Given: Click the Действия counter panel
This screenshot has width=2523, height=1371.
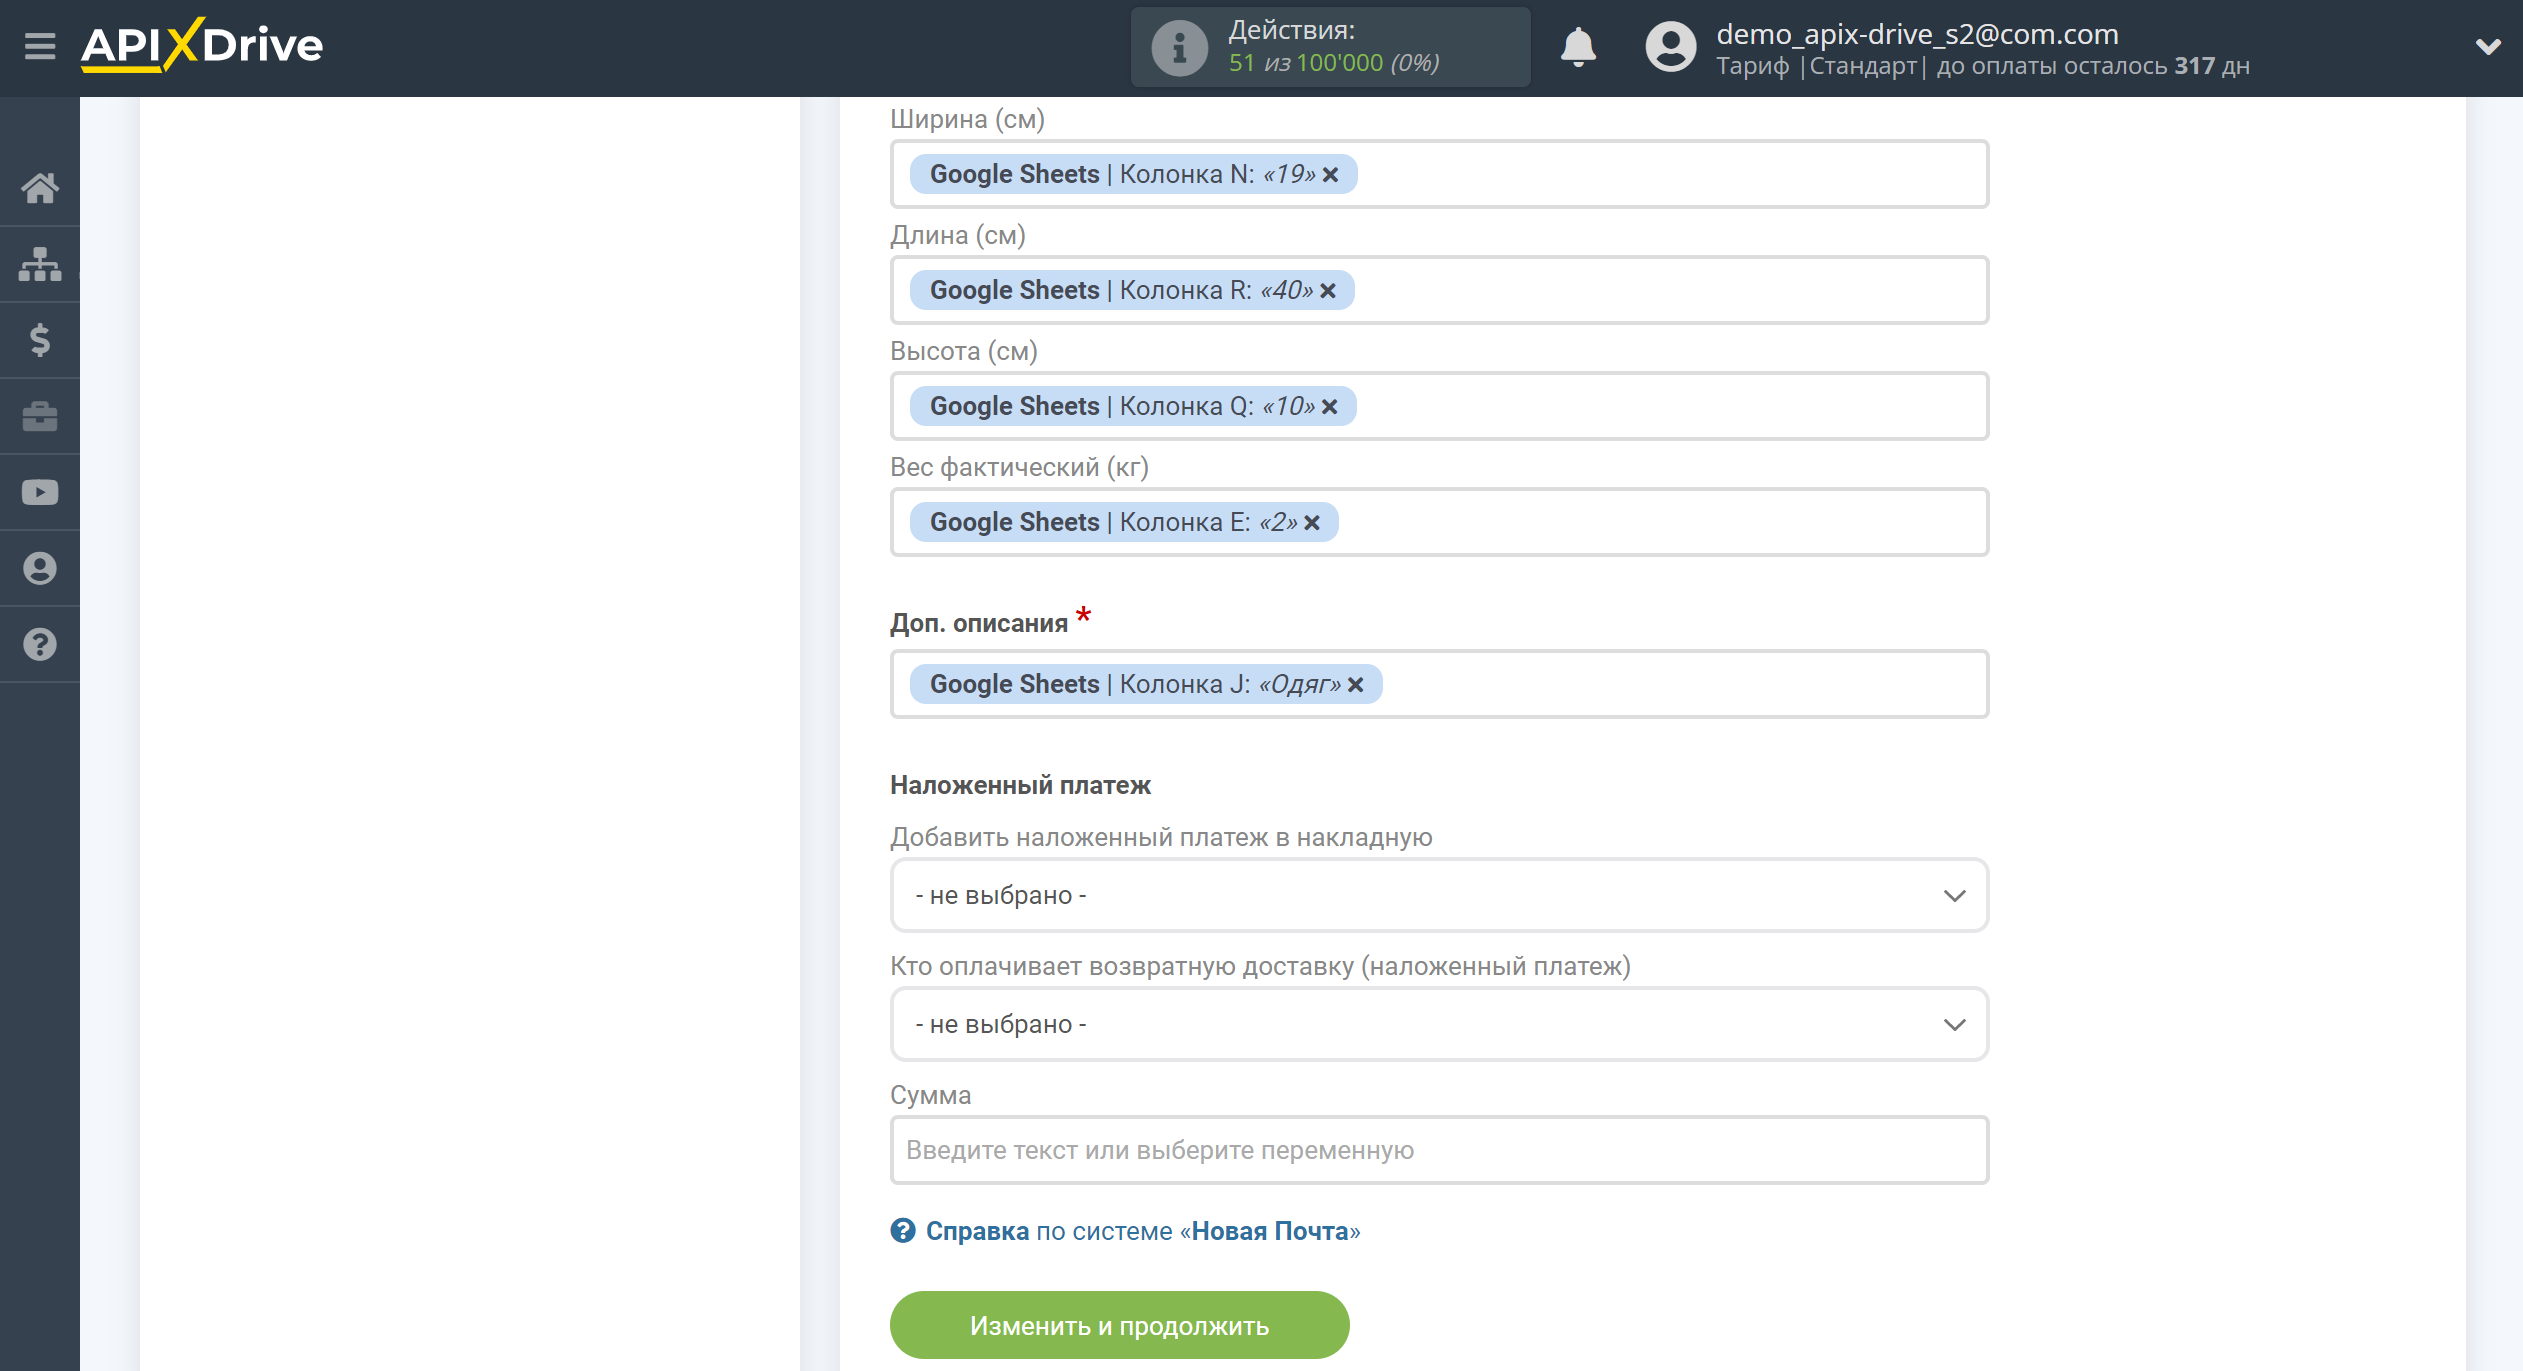Looking at the screenshot, I should click(x=1330, y=47).
